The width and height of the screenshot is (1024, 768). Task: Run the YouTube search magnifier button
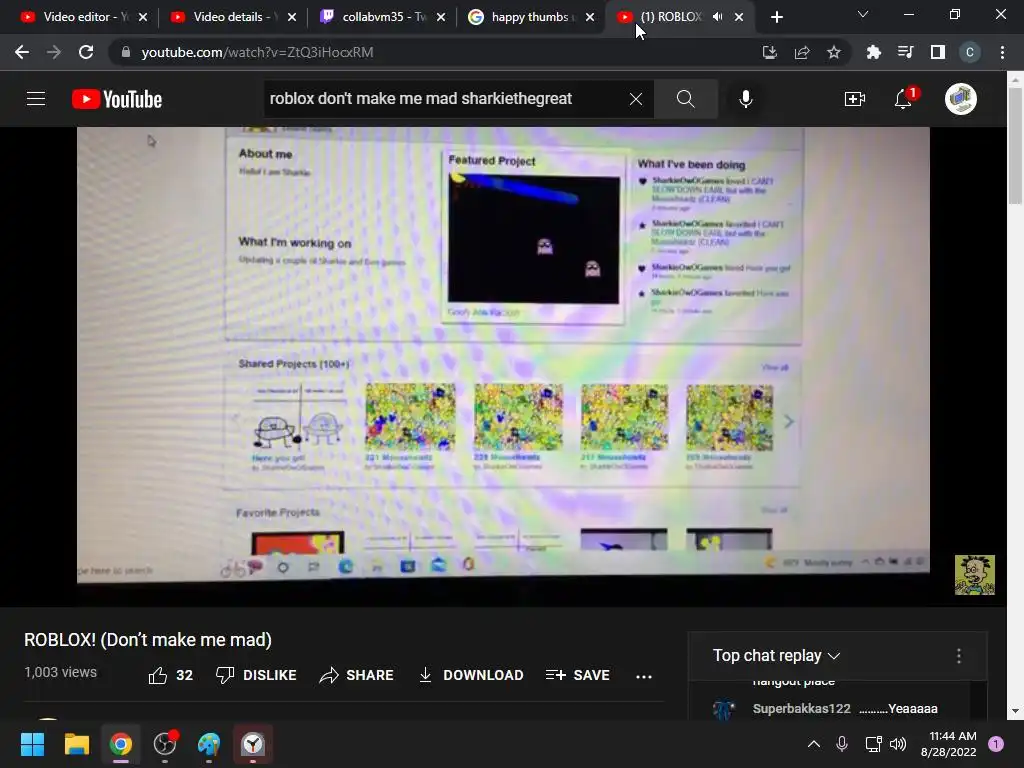click(x=685, y=99)
